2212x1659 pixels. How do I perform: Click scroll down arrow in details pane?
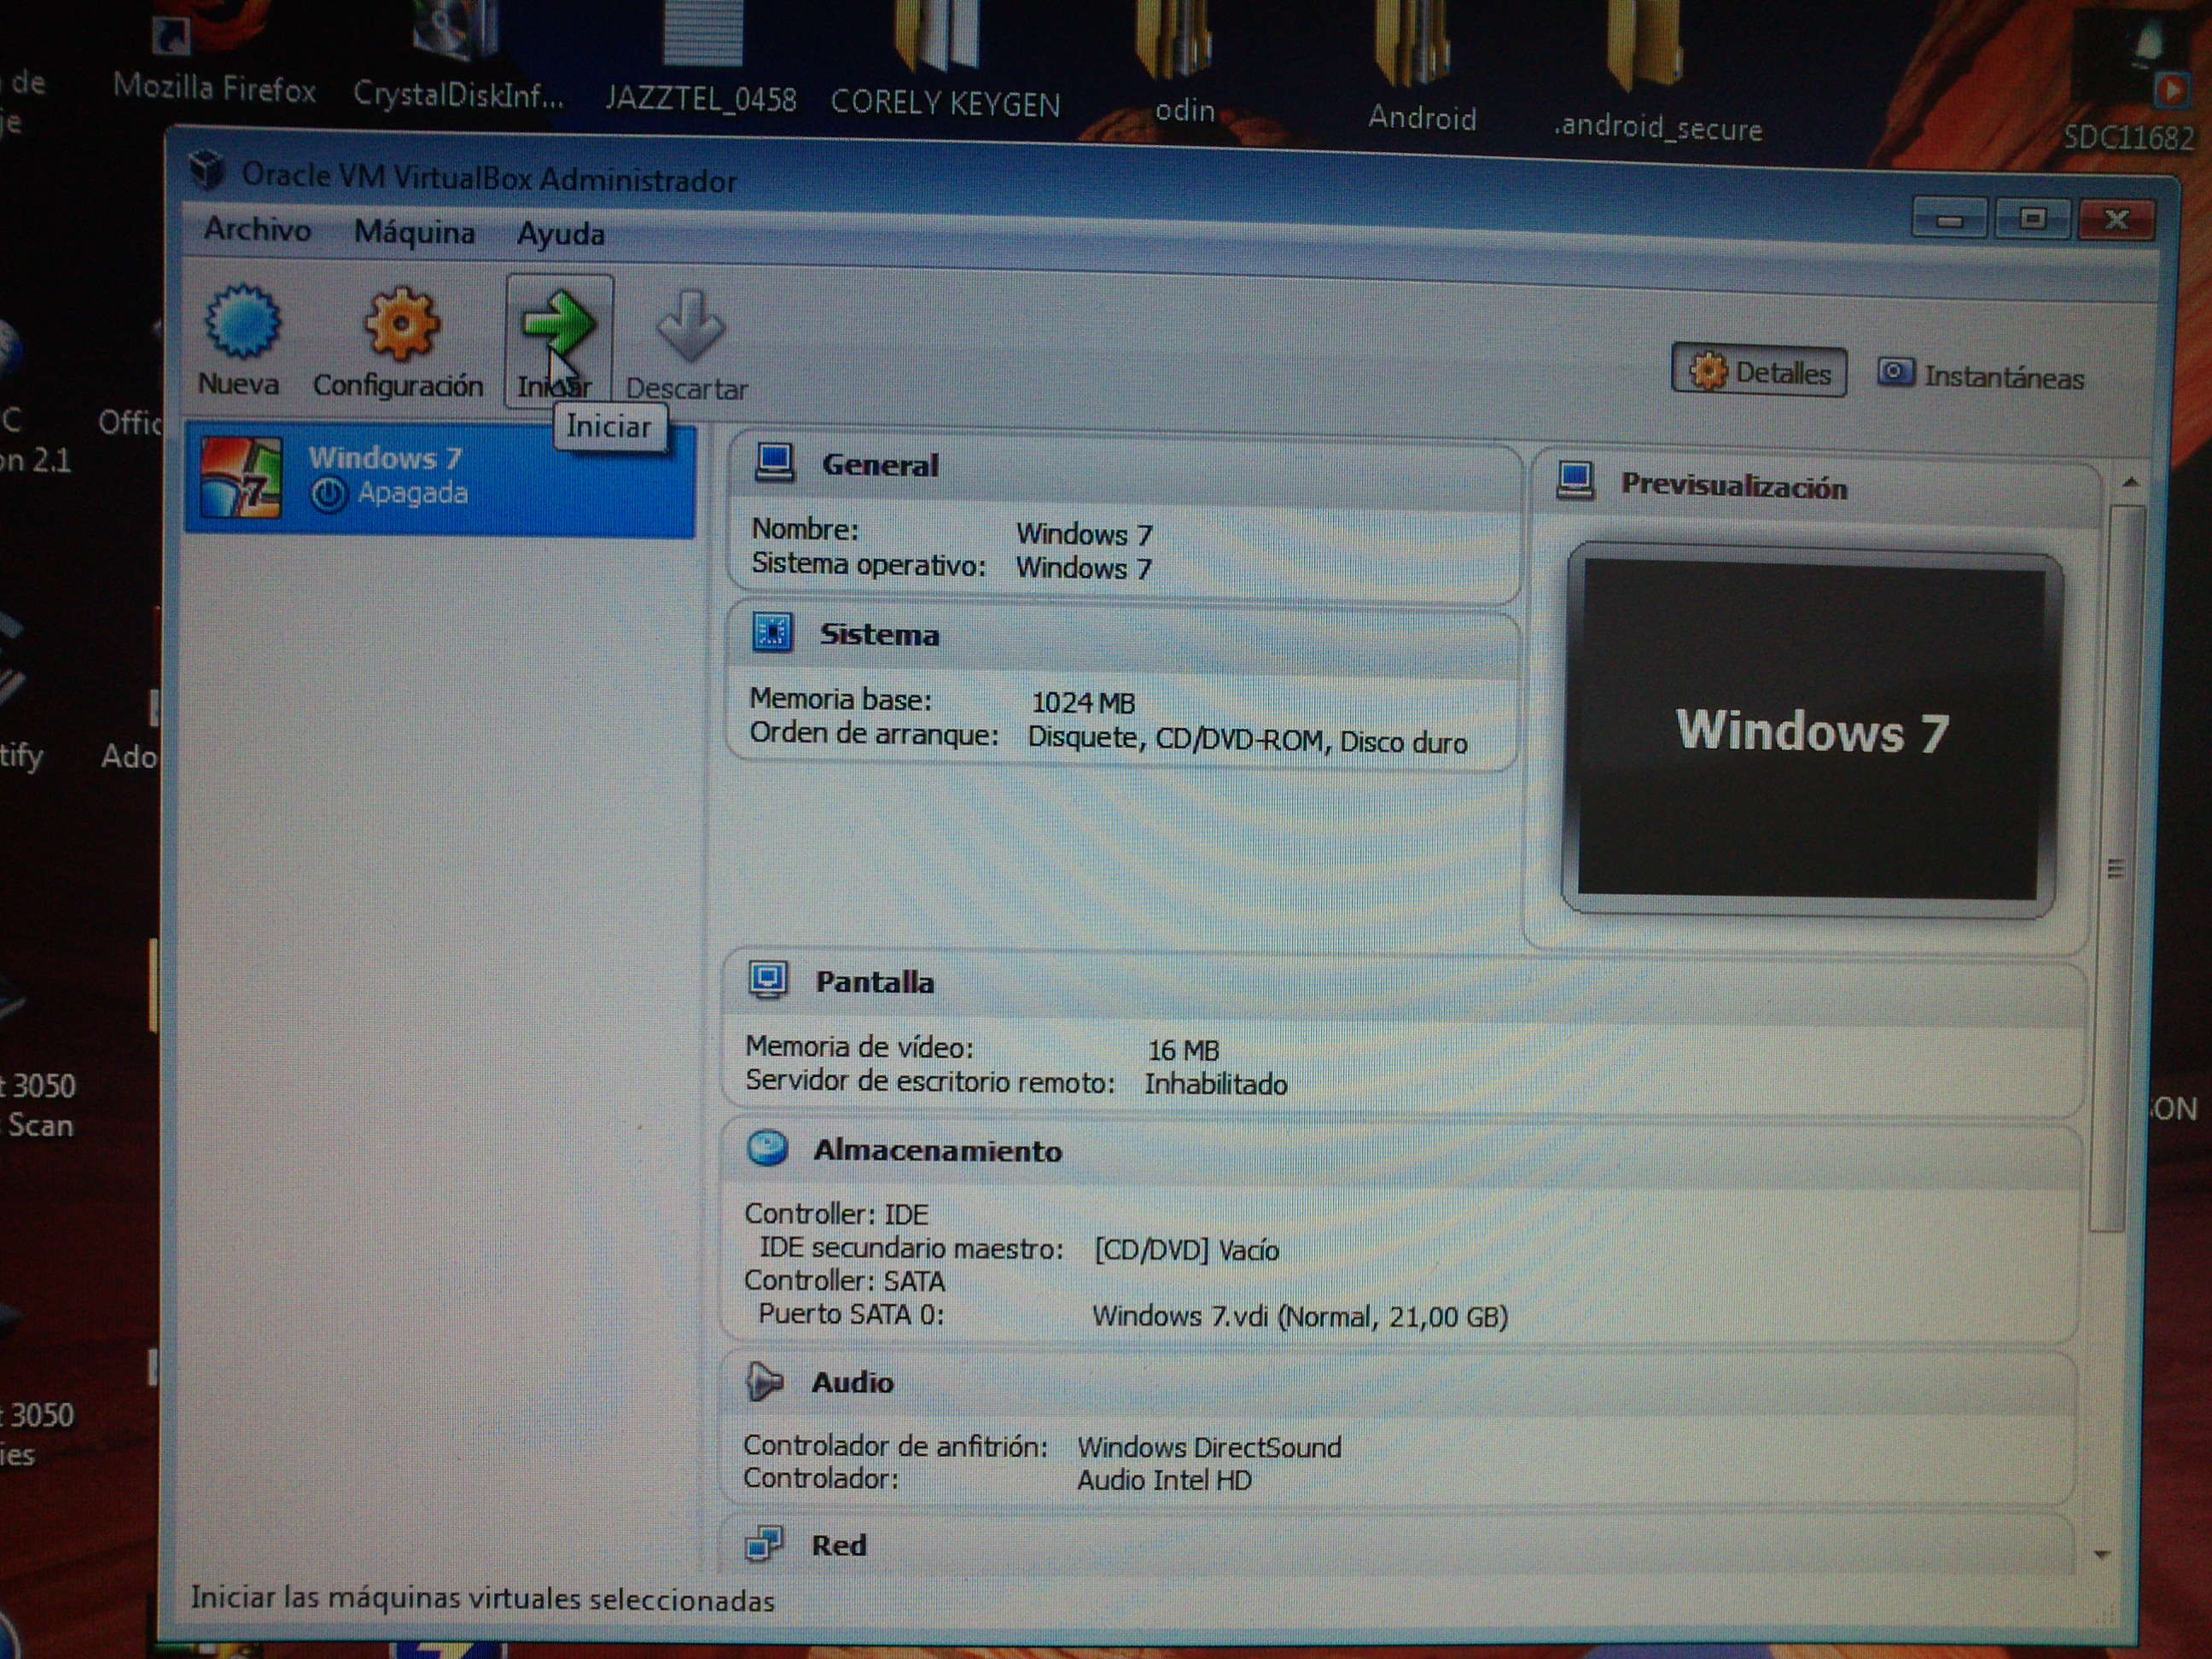(x=2101, y=1555)
